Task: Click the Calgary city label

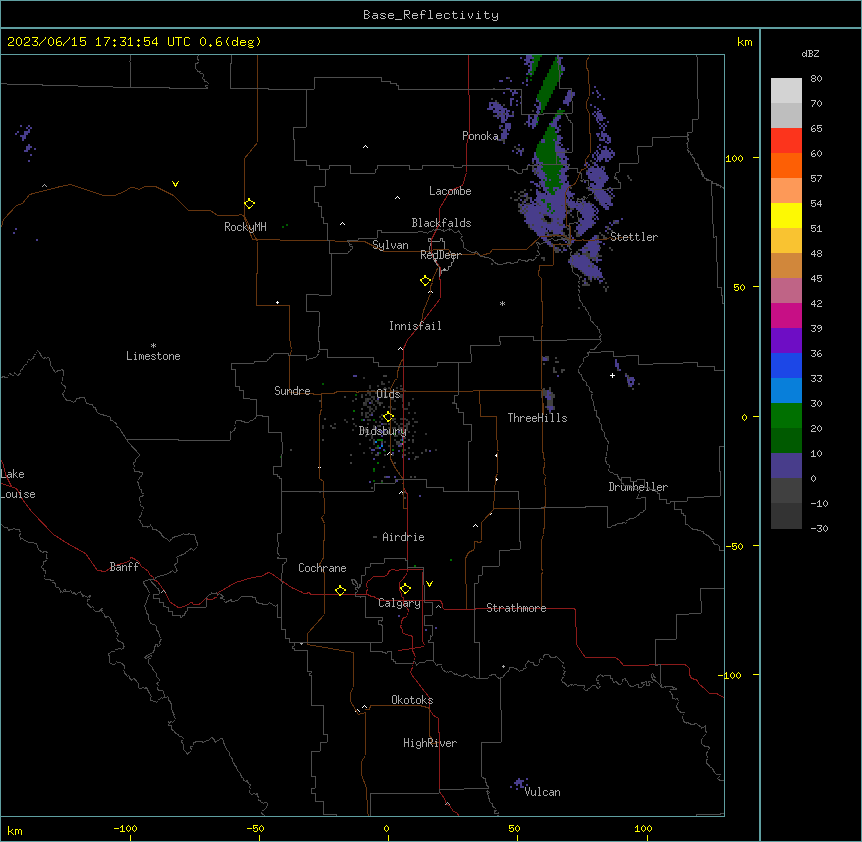Action: [399, 603]
